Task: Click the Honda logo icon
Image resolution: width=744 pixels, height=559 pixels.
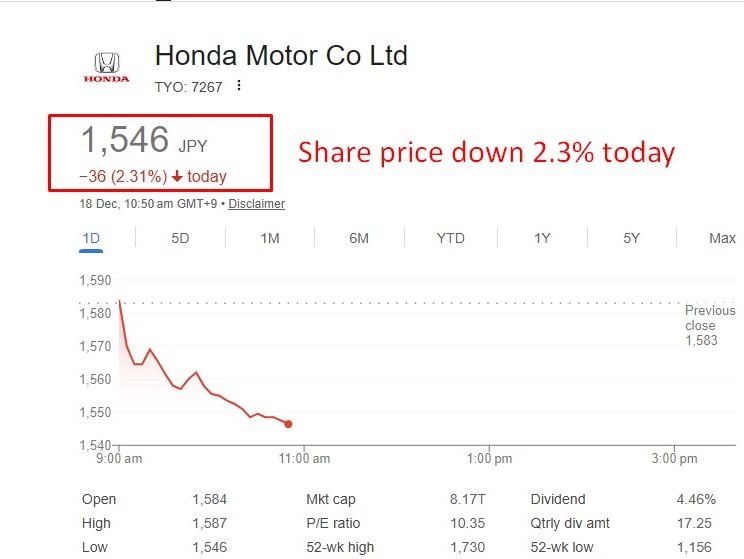Action: (x=105, y=66)
